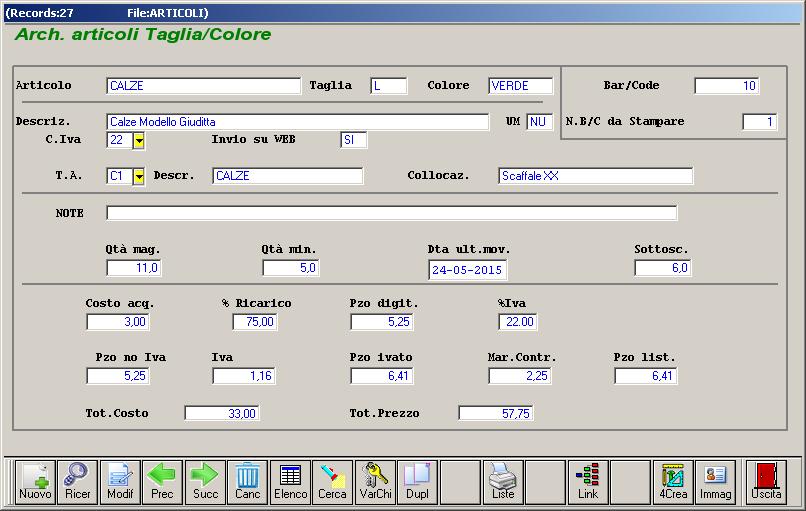Open the Liste printer icon
Viewport: 806px width, 511px height.
[x=503, y=482]
